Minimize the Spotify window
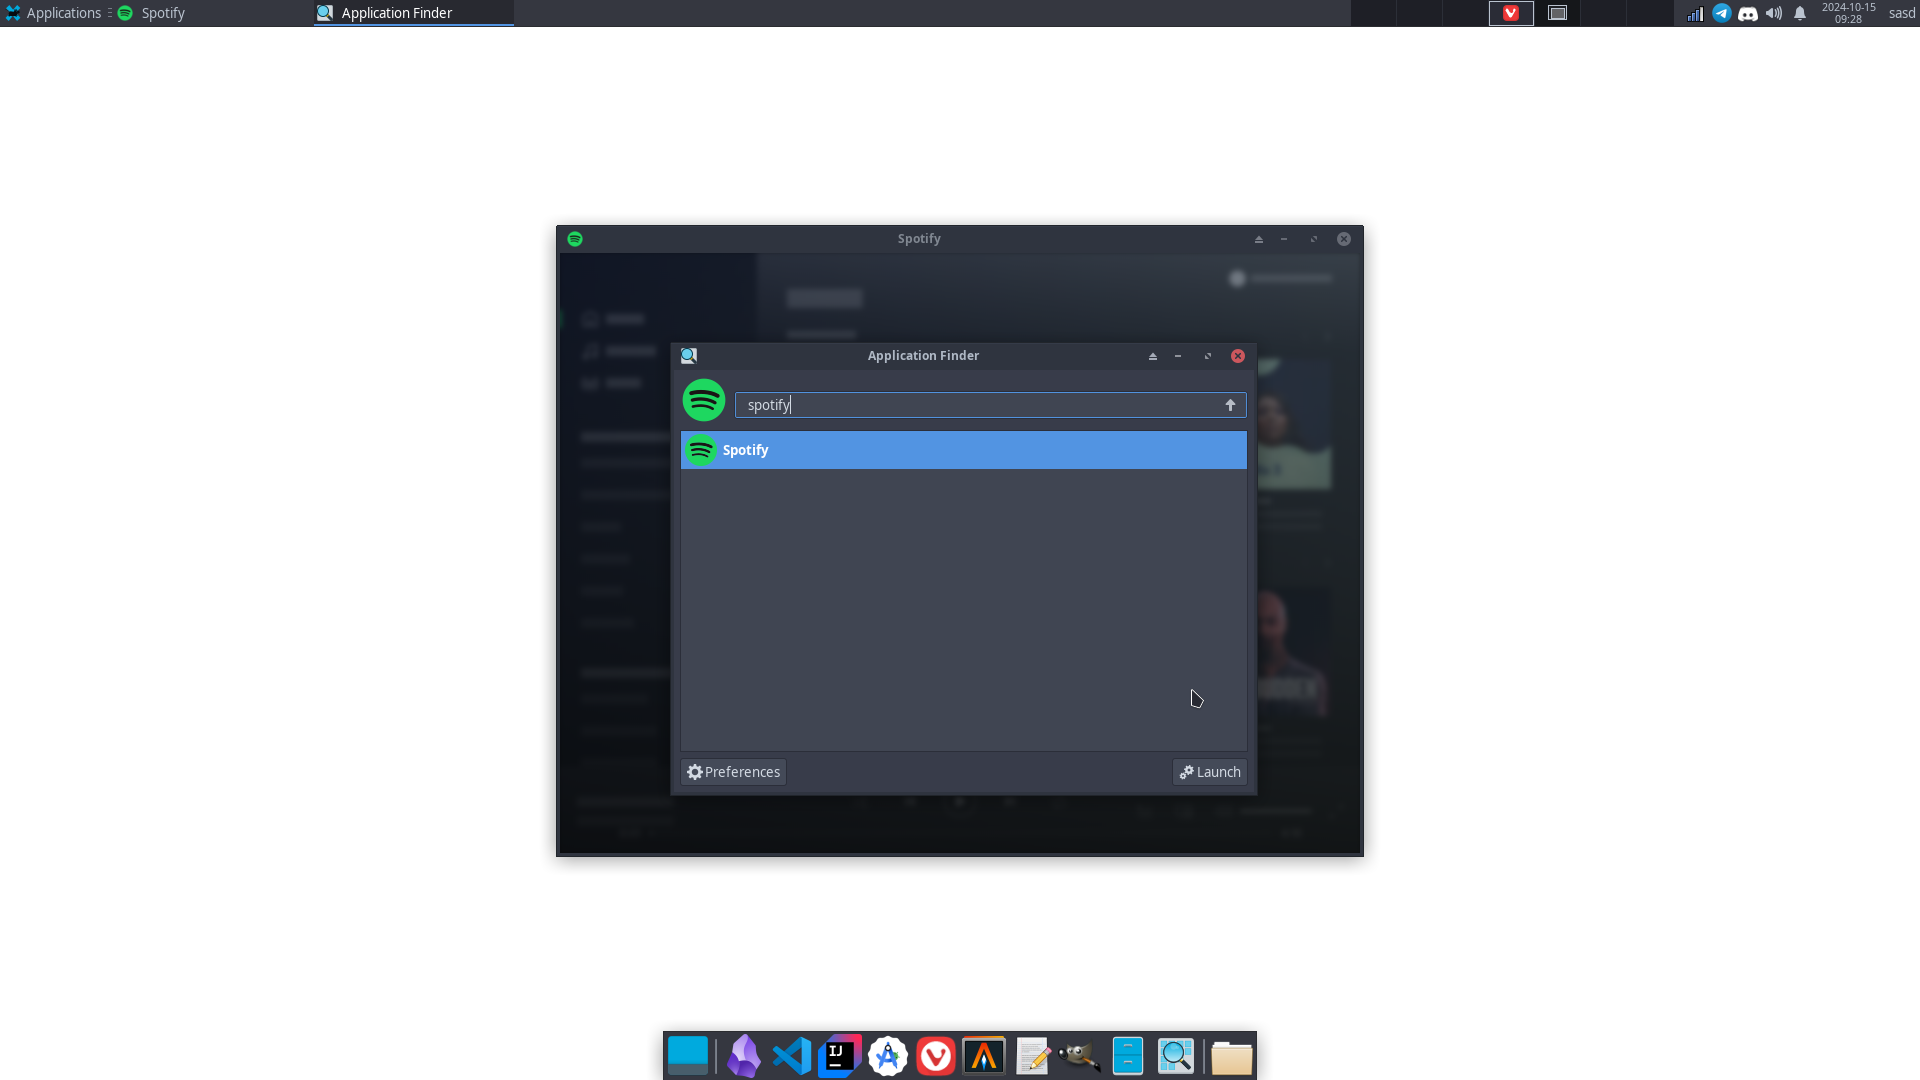This screenshot has width=1920, height=1080. point(1284,239)
